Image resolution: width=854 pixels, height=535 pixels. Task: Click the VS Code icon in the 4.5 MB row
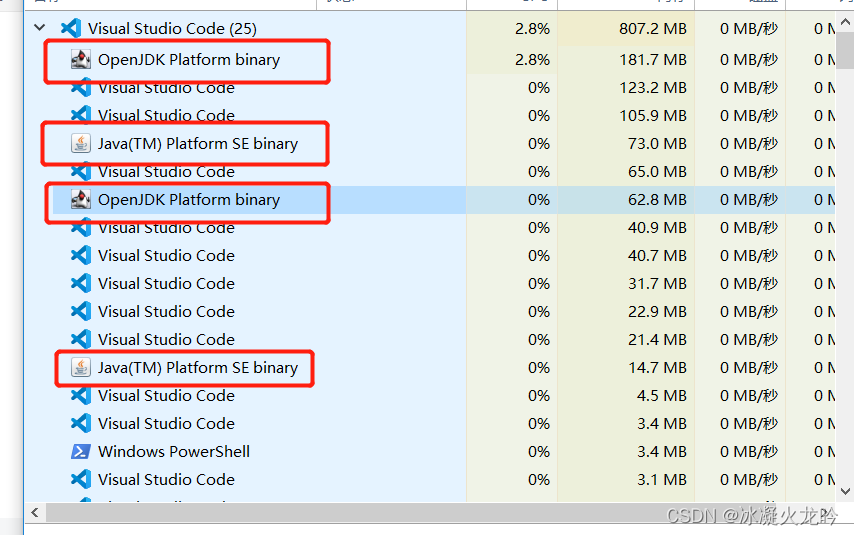[x=81, y=396]
